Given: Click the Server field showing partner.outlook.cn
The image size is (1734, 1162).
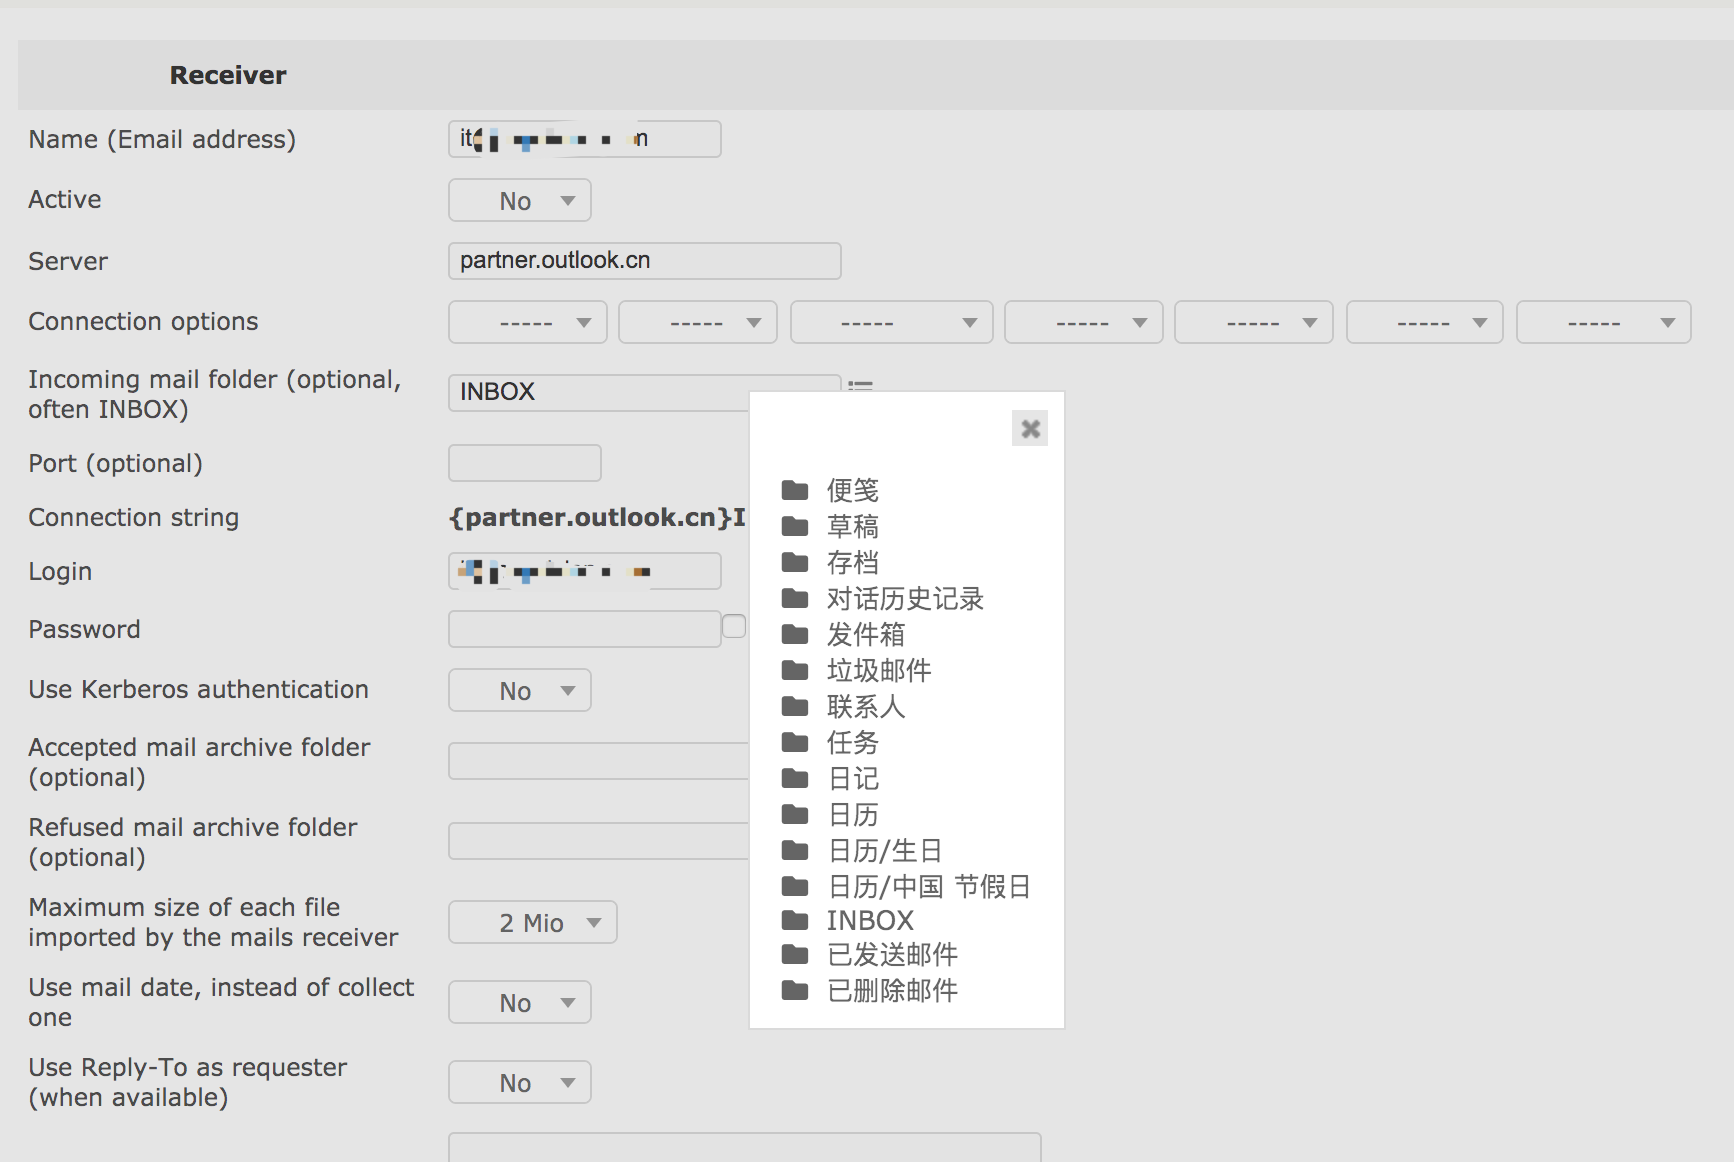Looking at the screenshot, I should click(x=644, y=260).
